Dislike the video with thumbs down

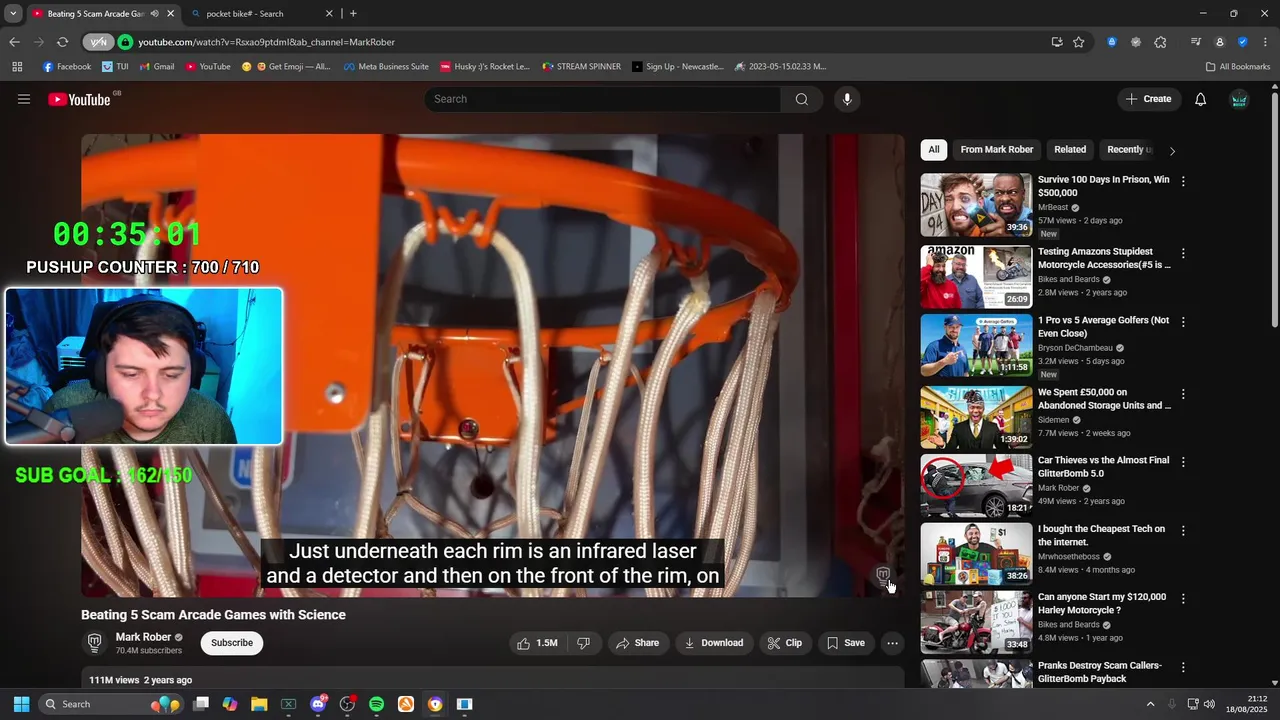click(584, 643)
